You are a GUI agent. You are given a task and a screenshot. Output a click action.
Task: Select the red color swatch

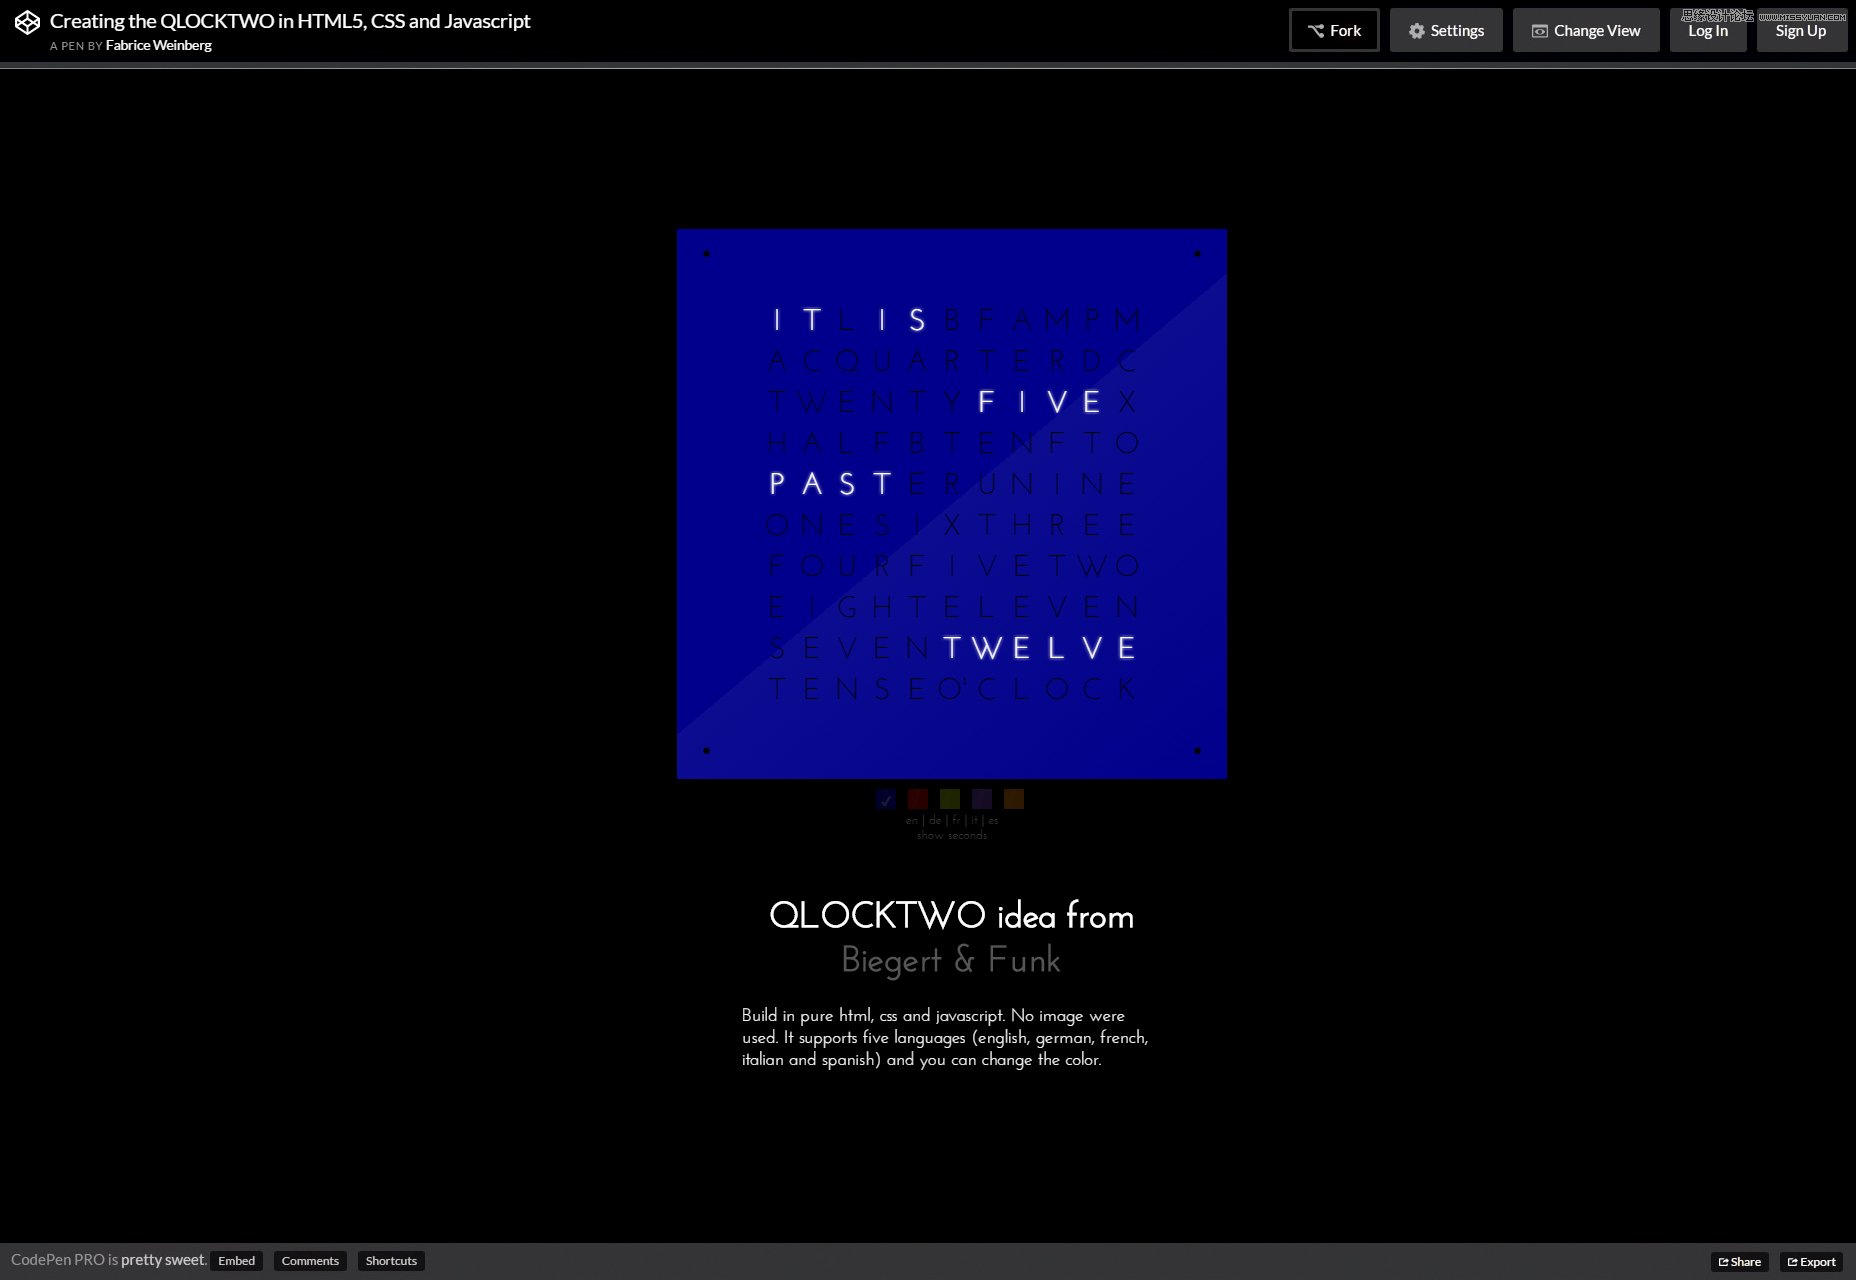pyautogui.click(x=918, y=799)
